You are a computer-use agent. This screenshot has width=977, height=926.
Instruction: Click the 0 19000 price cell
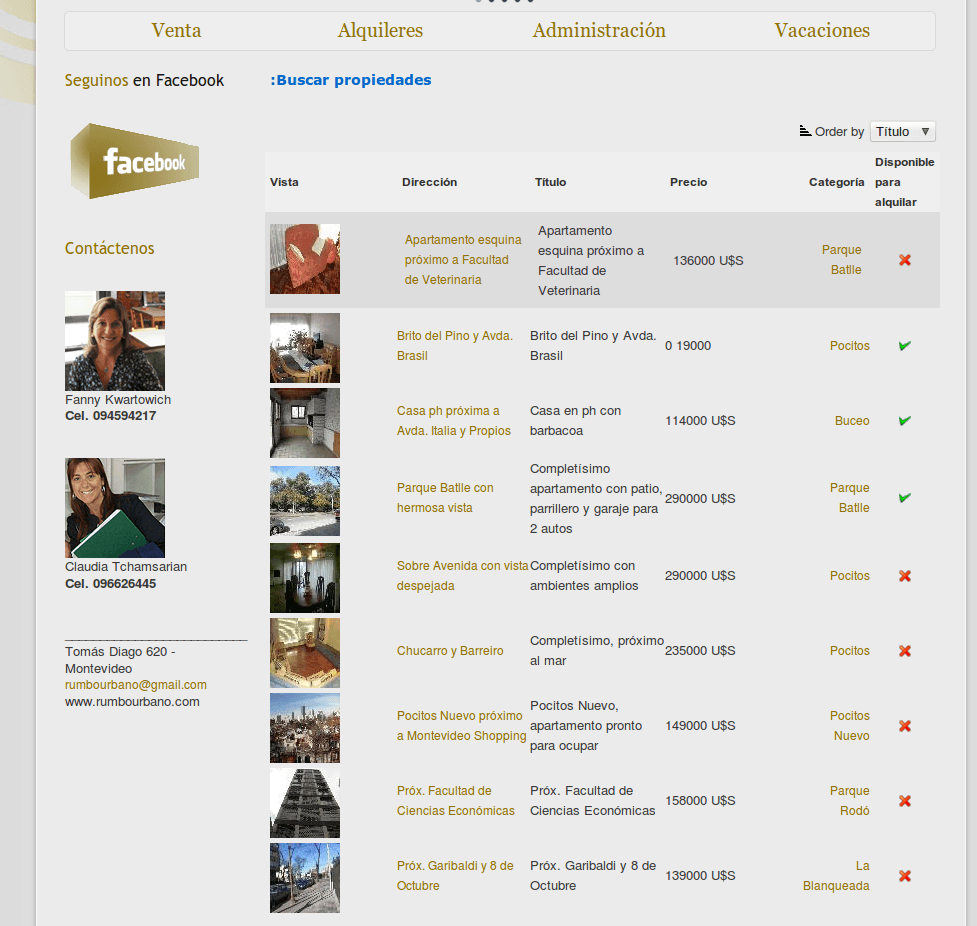(x=688, y=346)
